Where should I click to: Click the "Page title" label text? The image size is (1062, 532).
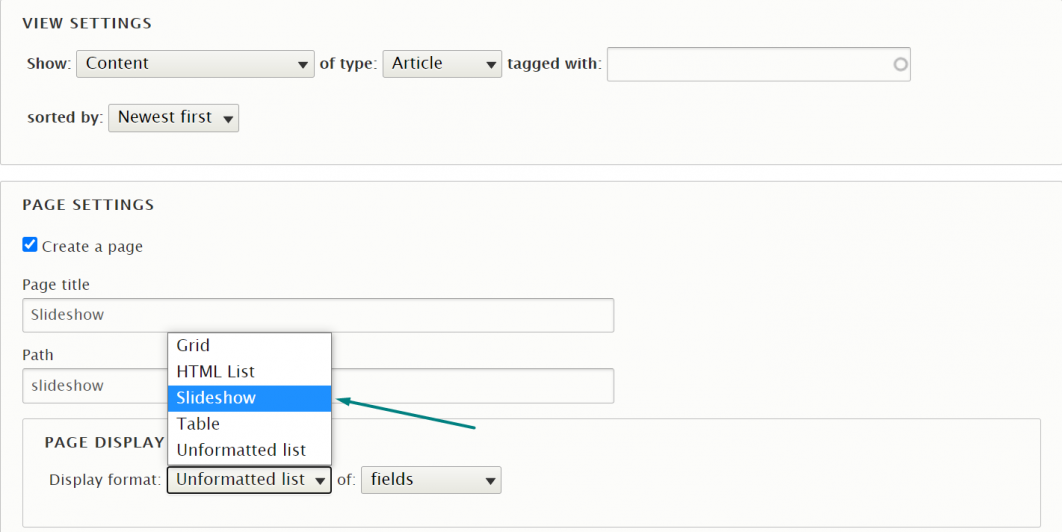click(56, 285)
